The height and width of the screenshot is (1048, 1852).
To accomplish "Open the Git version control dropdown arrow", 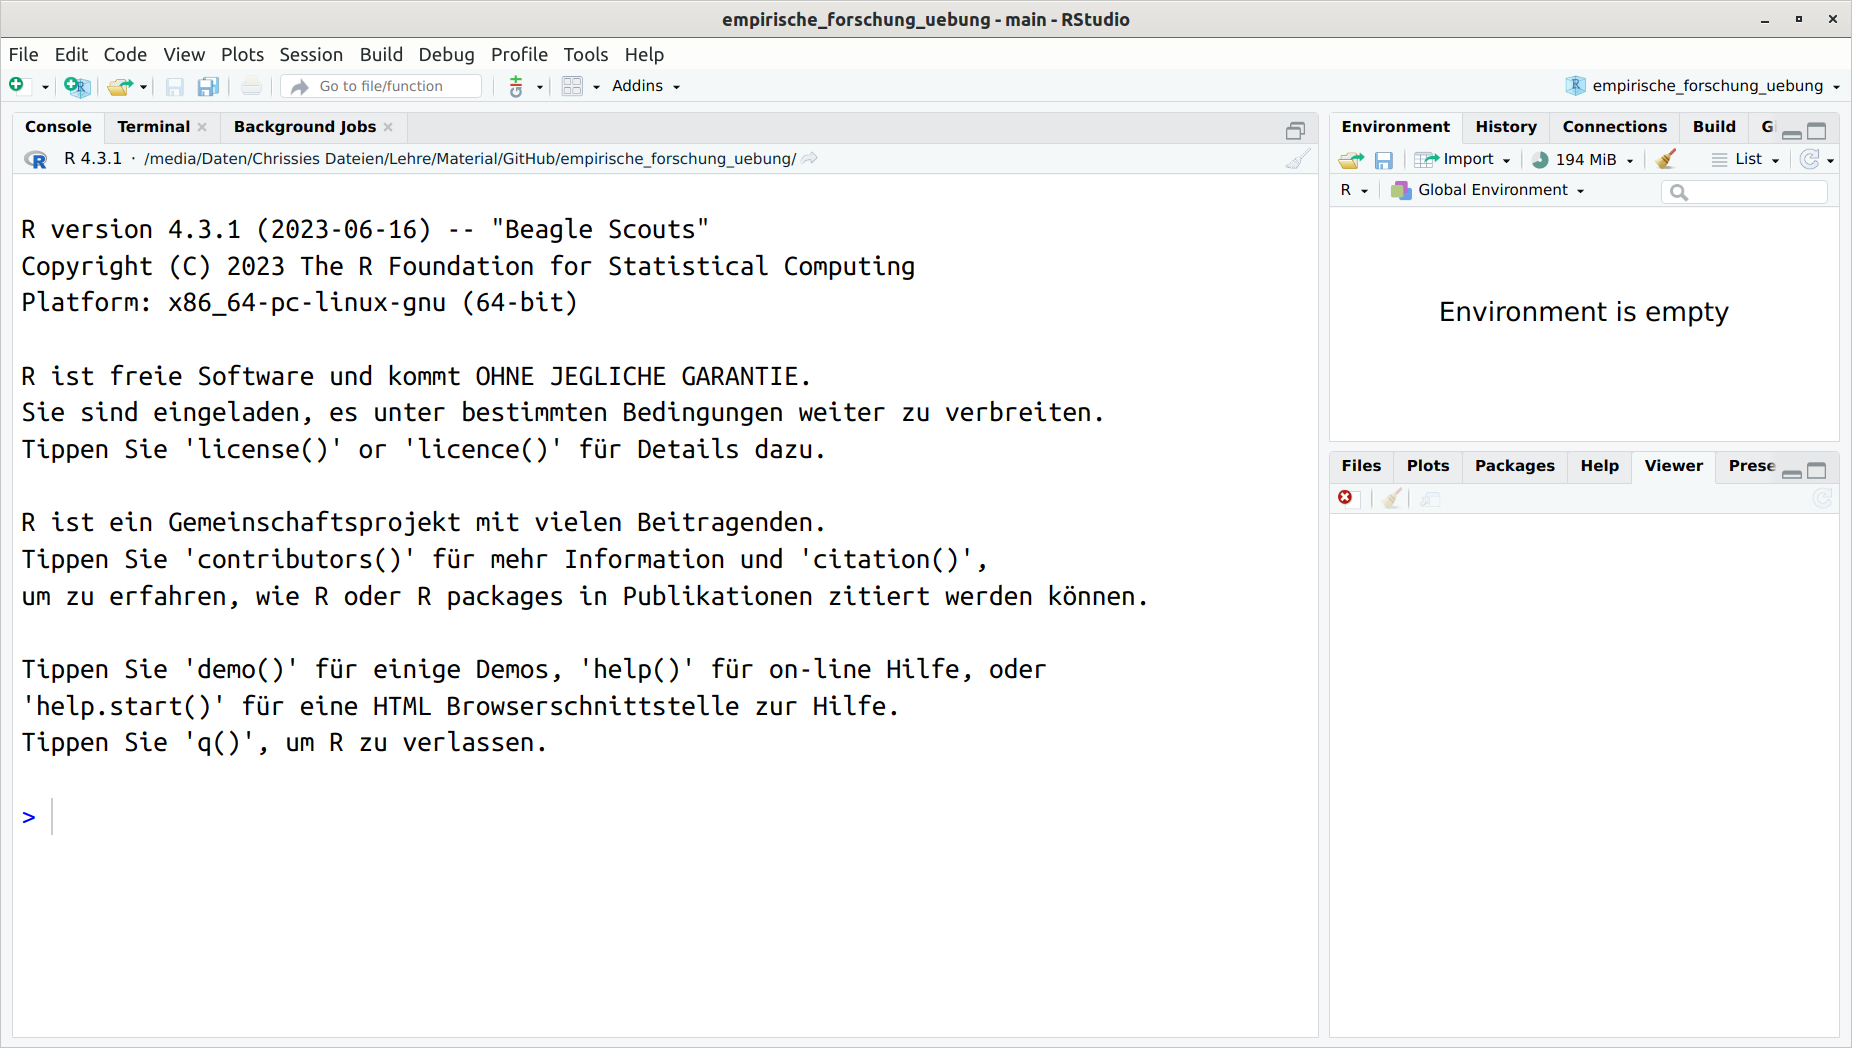I will (540, 87).
